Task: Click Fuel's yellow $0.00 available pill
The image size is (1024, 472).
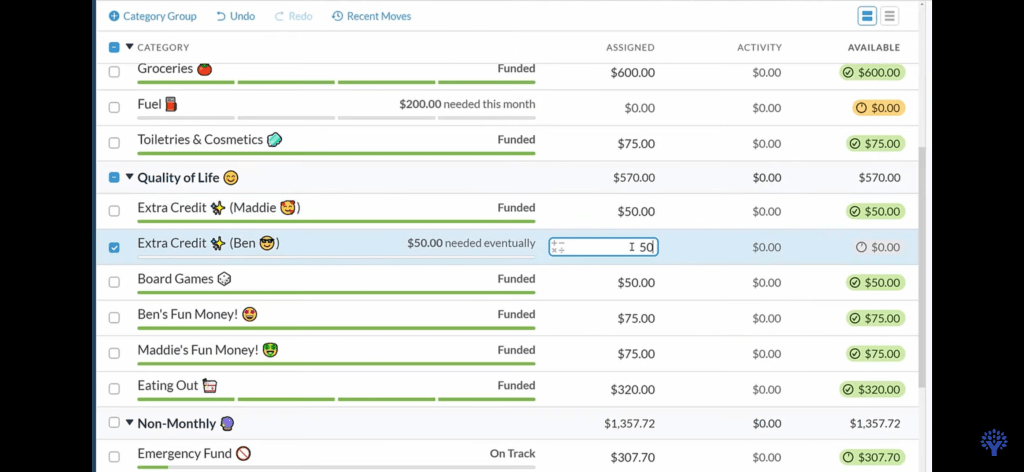Action: coord(878,108)
